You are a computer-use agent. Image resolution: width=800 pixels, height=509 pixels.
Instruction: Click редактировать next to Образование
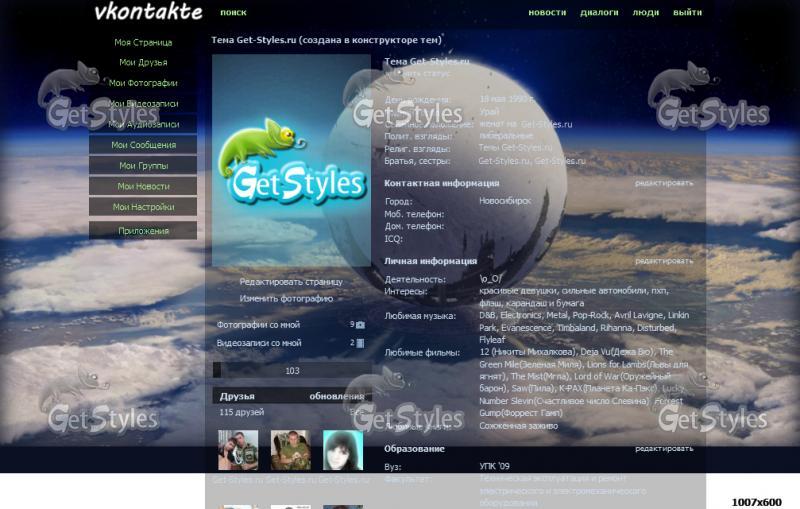click(x=664, y=448)
